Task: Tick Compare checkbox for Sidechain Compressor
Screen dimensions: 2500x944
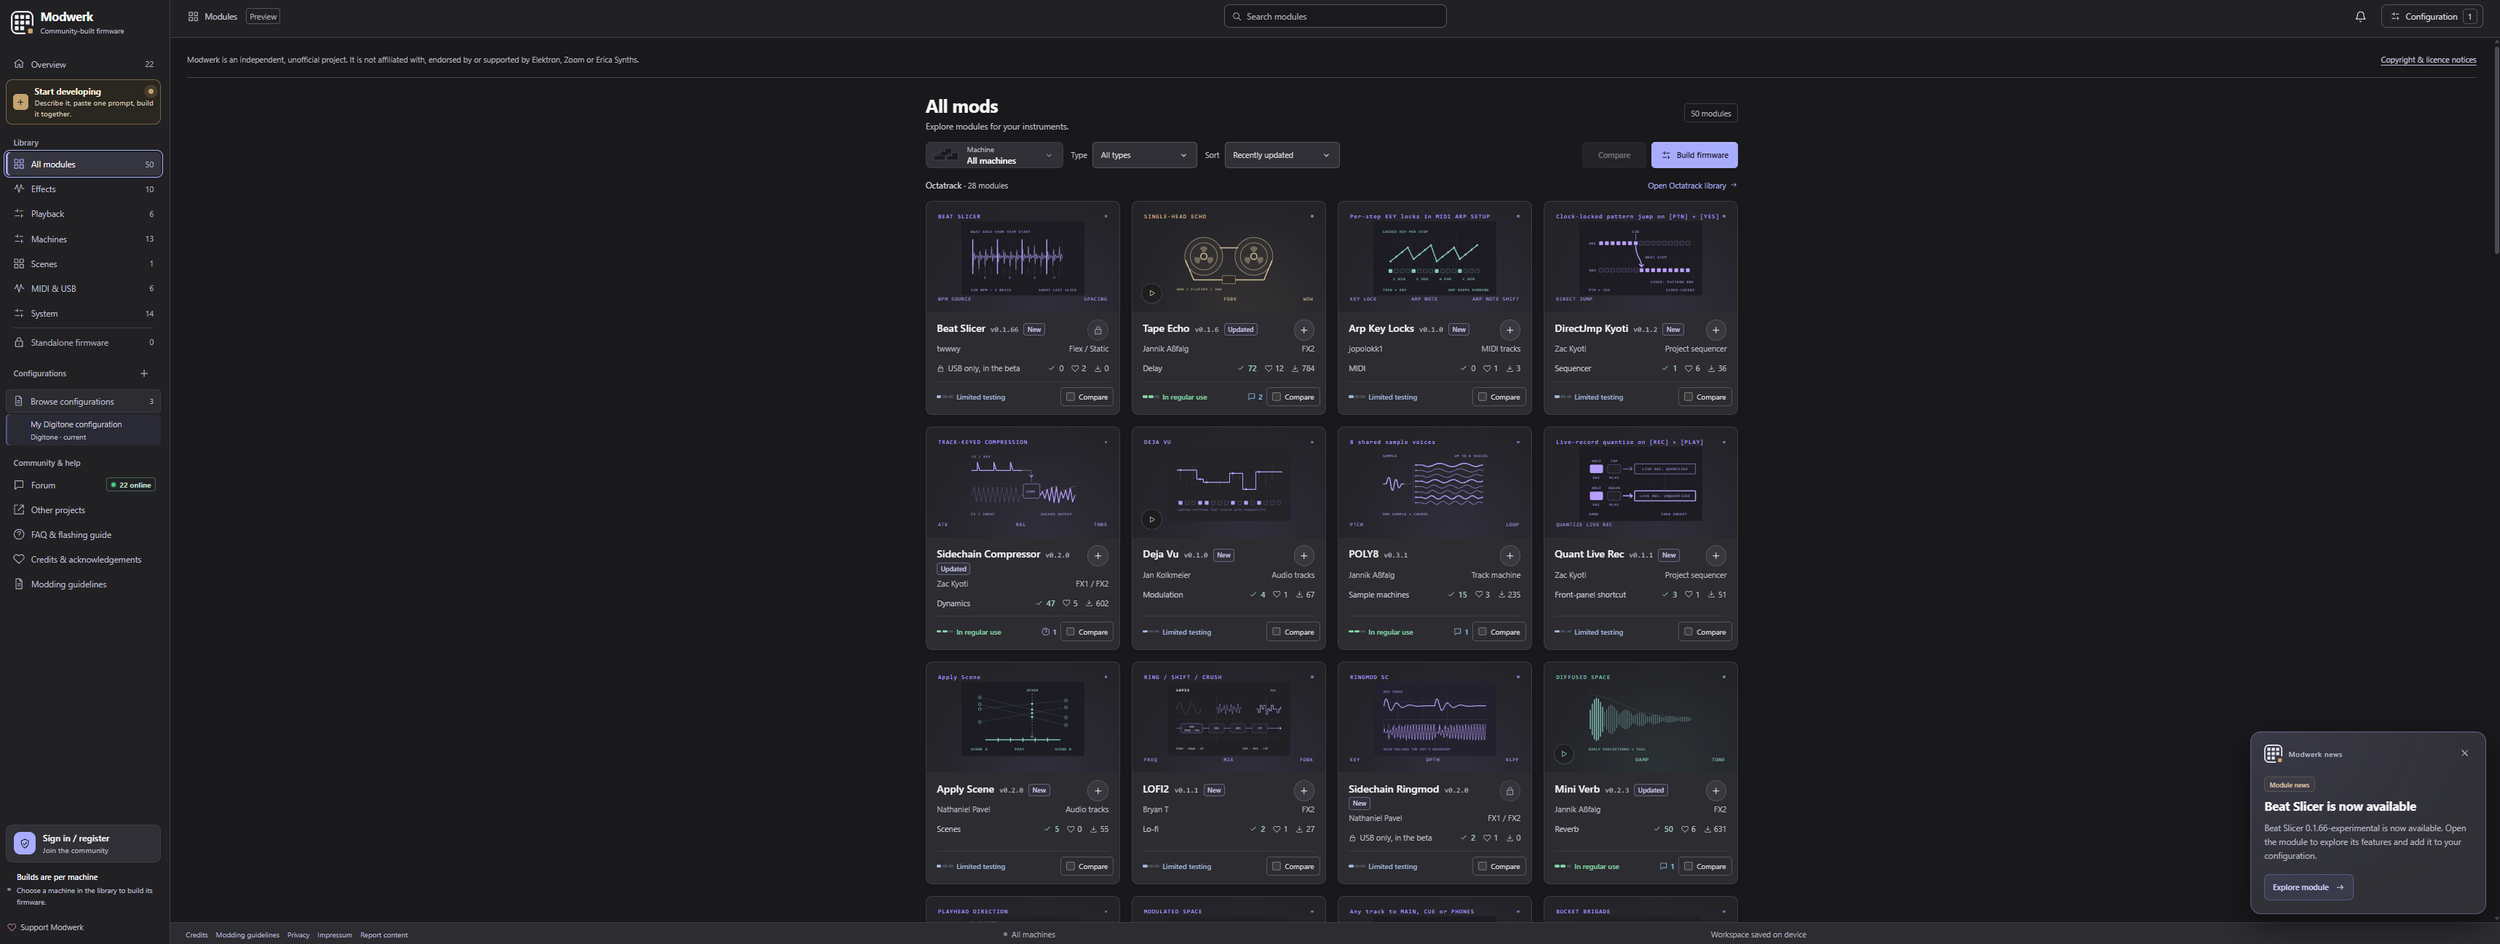Action: click(1070, 632)
